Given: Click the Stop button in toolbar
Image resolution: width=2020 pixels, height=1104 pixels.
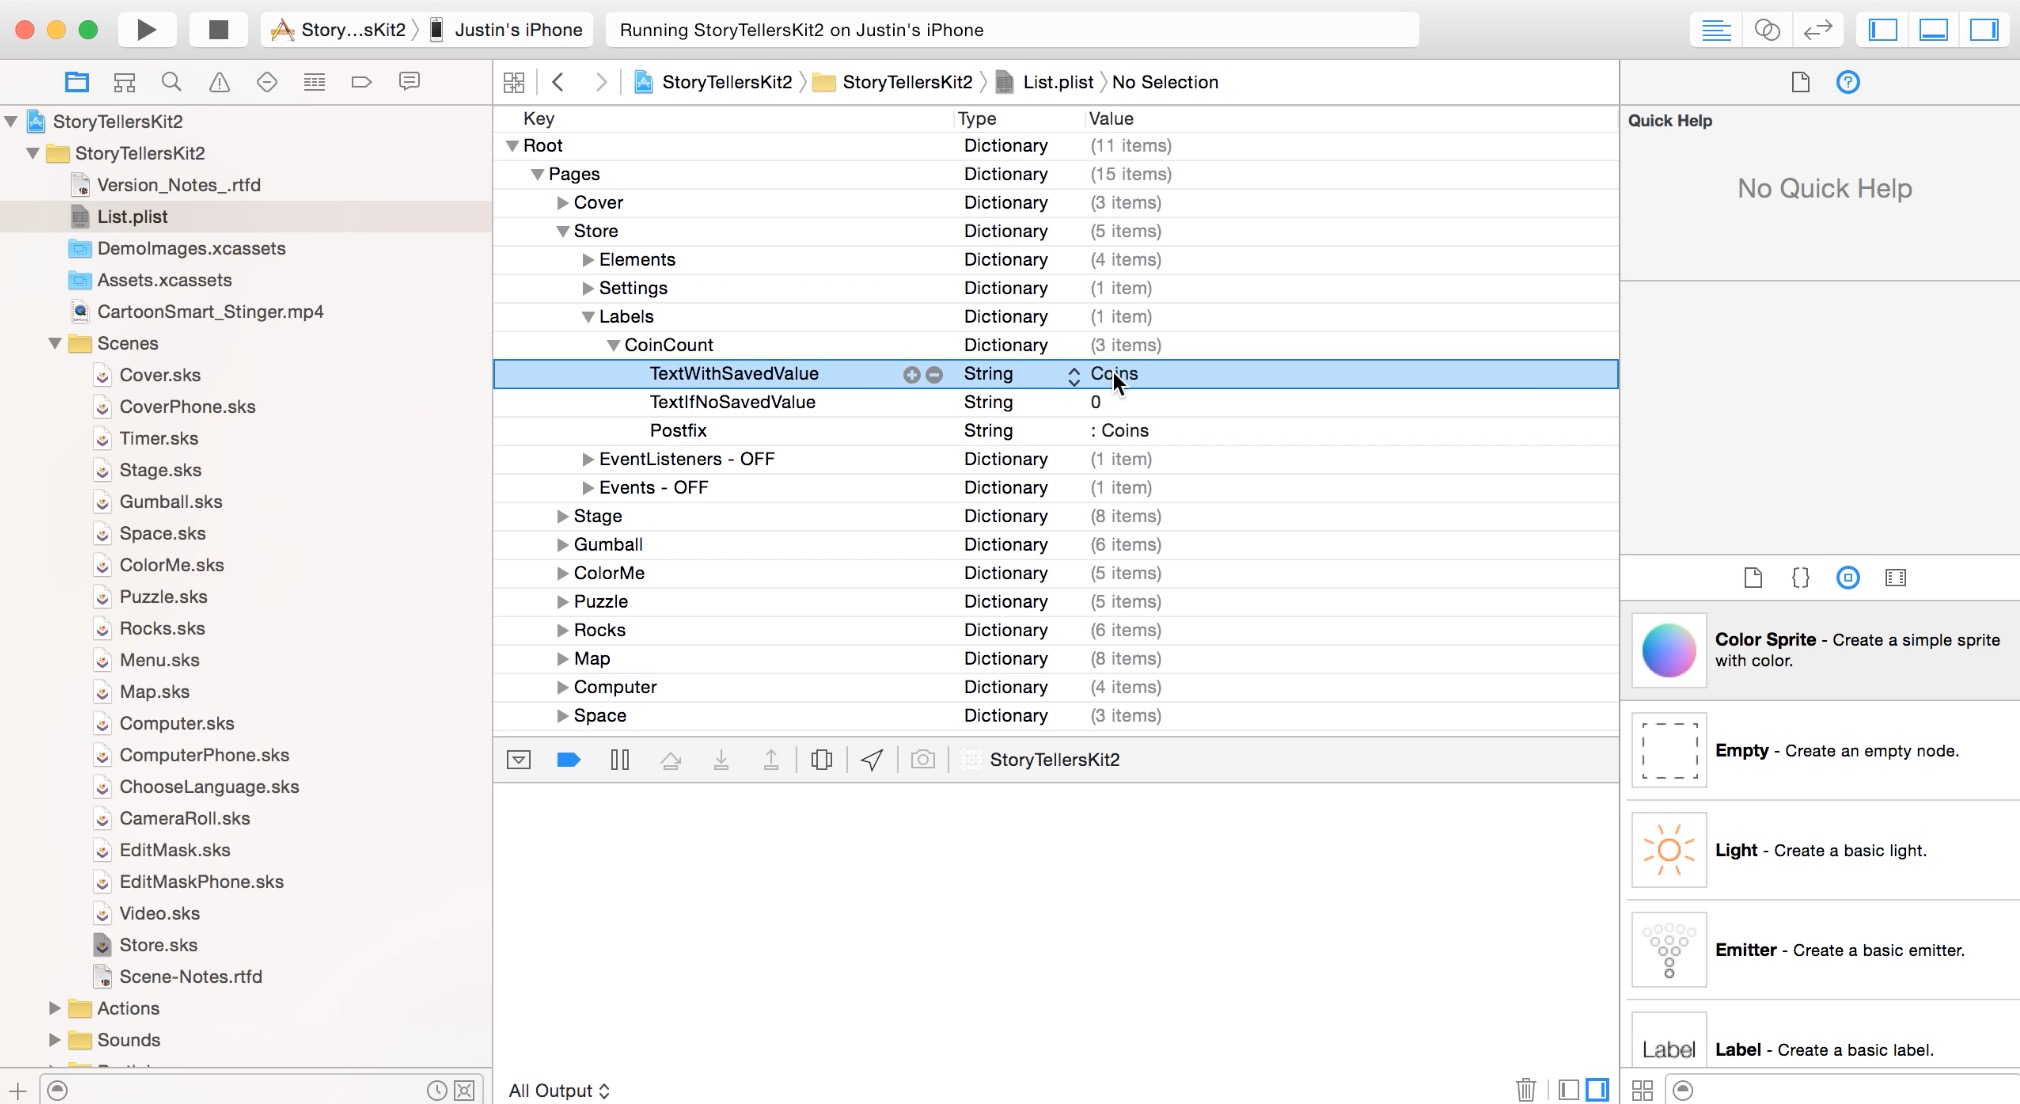Looking at the screenshot, I should click(x=218, y=29).
